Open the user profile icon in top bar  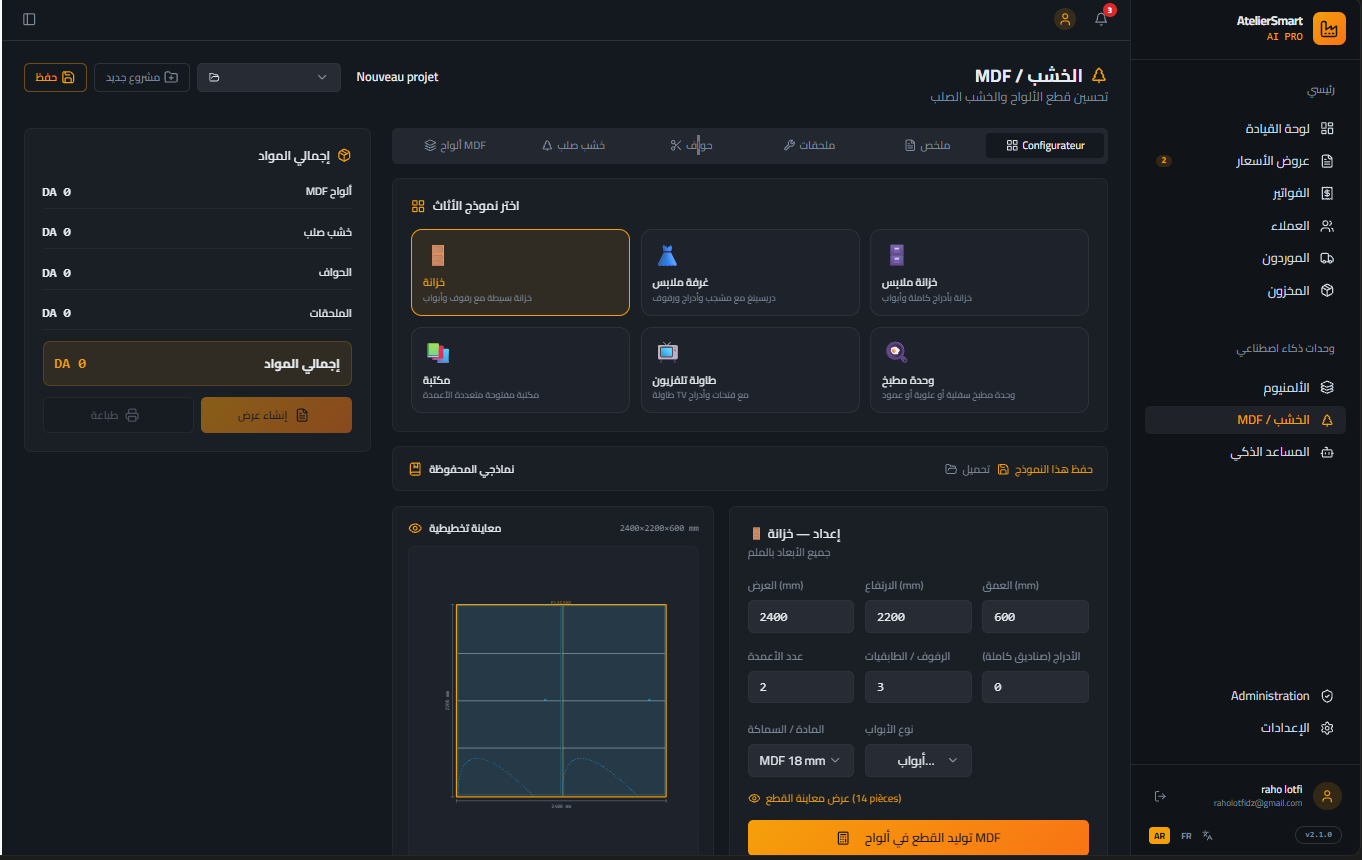[1065, 19]
